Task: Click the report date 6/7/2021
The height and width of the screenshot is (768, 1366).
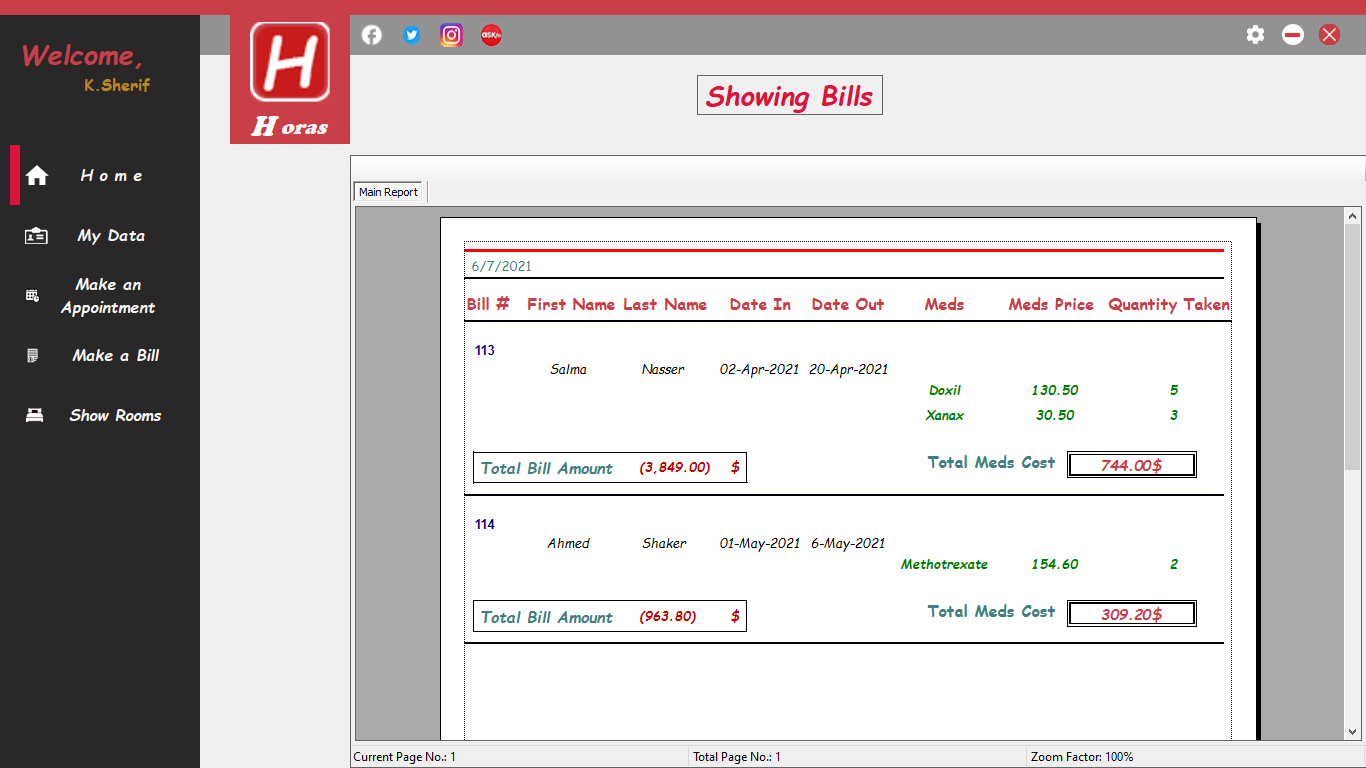Action: (x=502, y=266)
